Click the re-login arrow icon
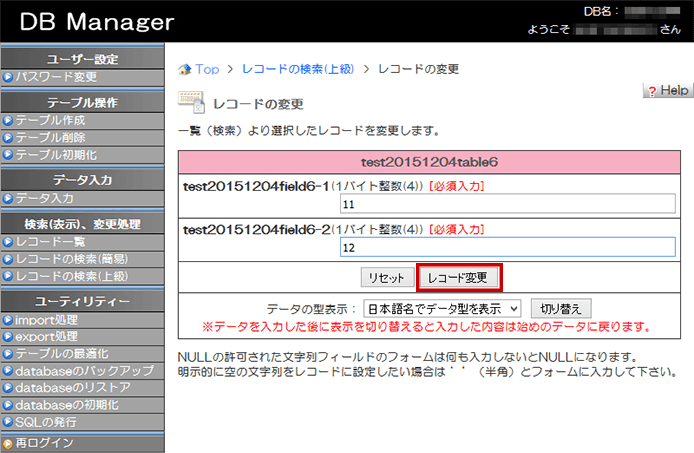 pyautogui.click(x=8, y=443)
